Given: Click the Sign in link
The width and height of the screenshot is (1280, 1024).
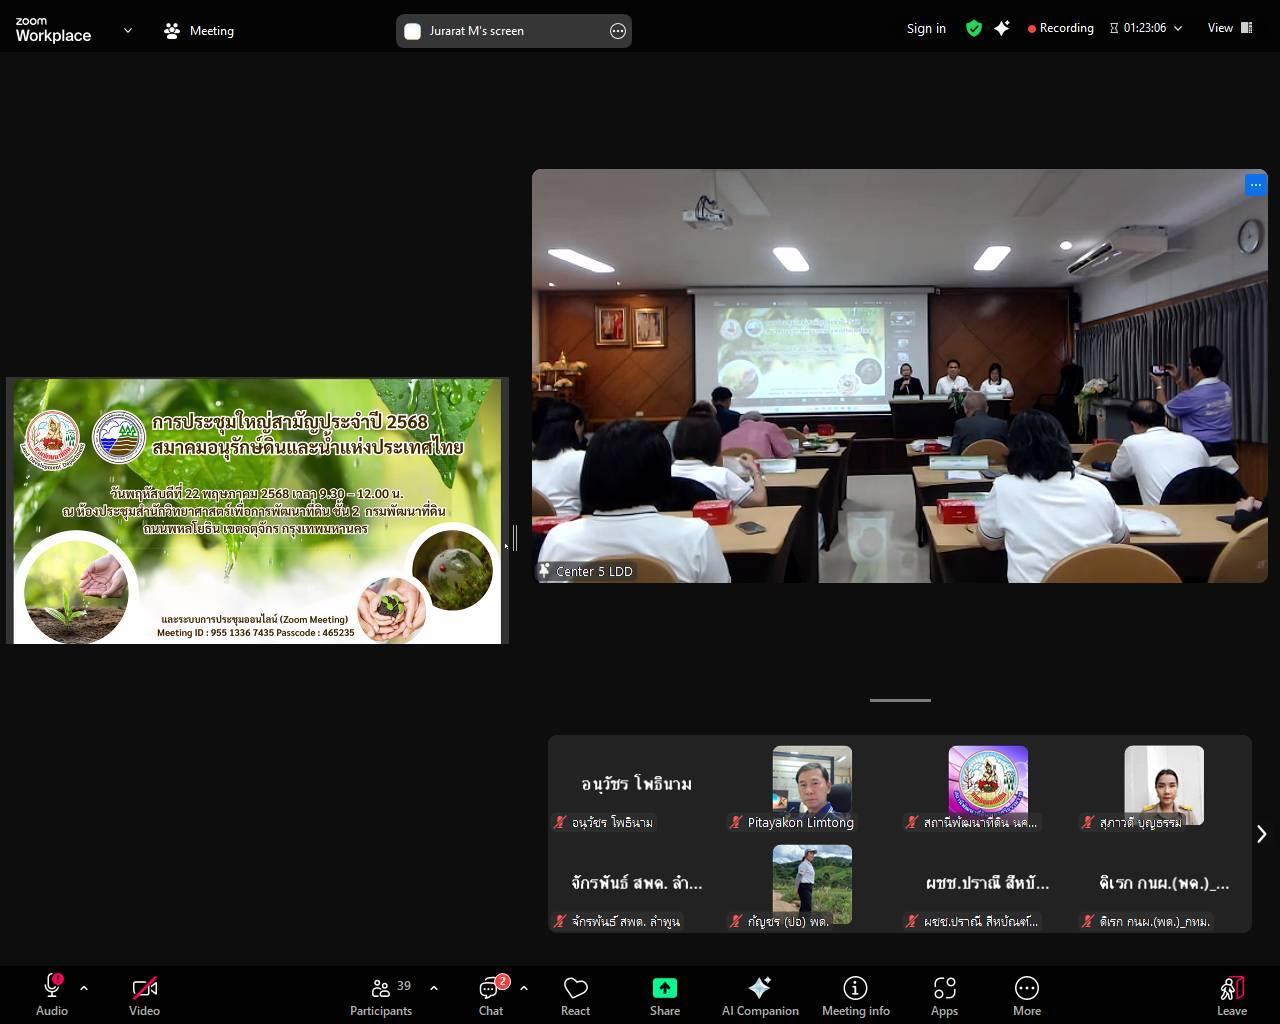Looking at the screenshot, I should tap(926, 29).
